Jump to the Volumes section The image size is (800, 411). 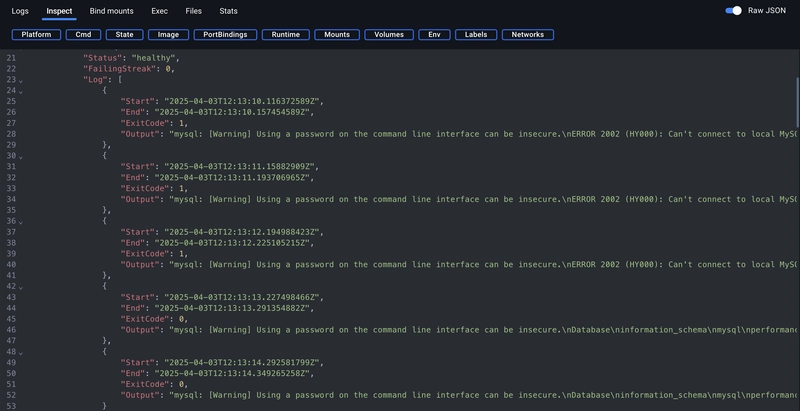389,35
